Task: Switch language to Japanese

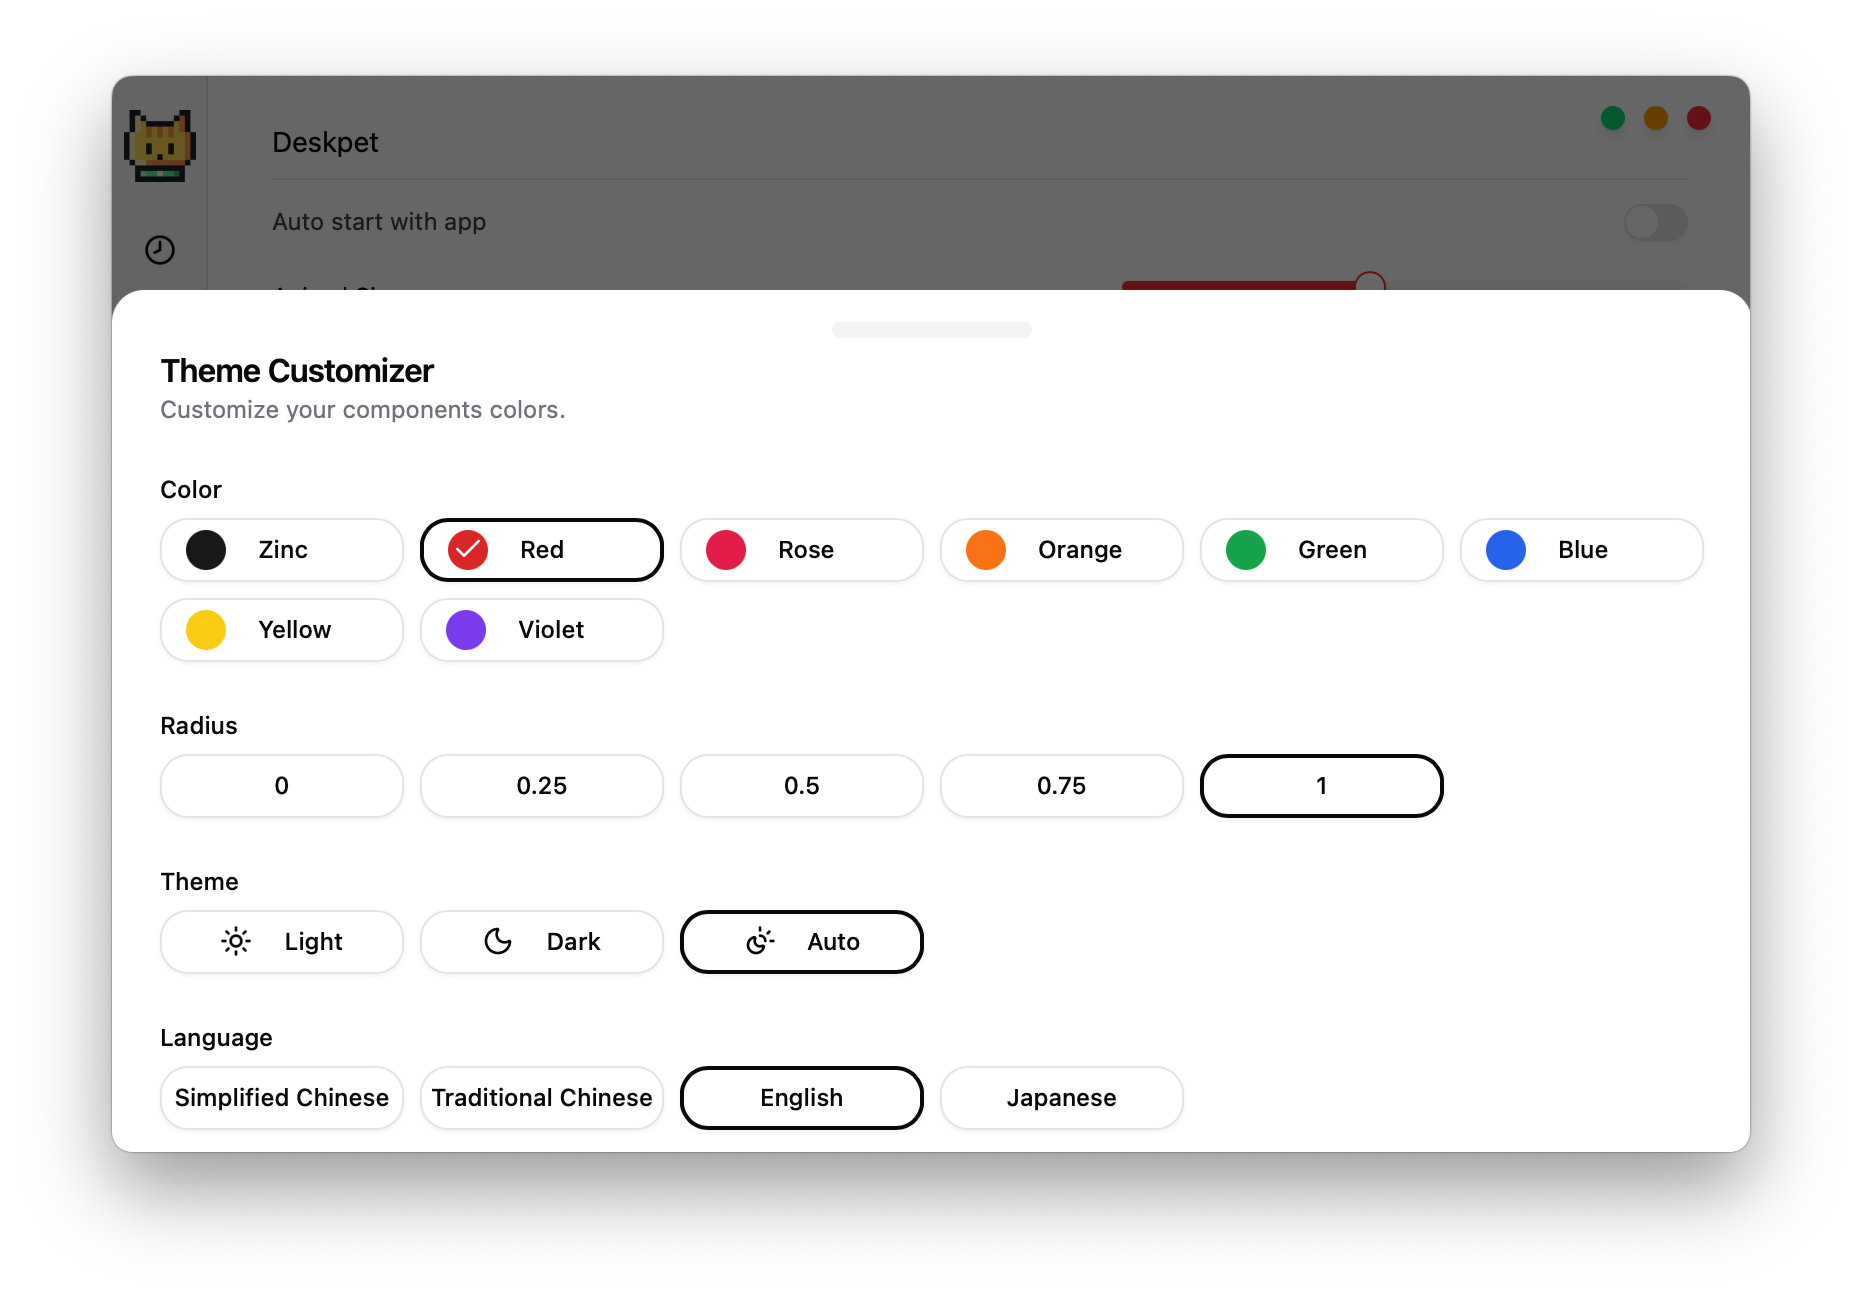Action: (x=1062, y=1098)
